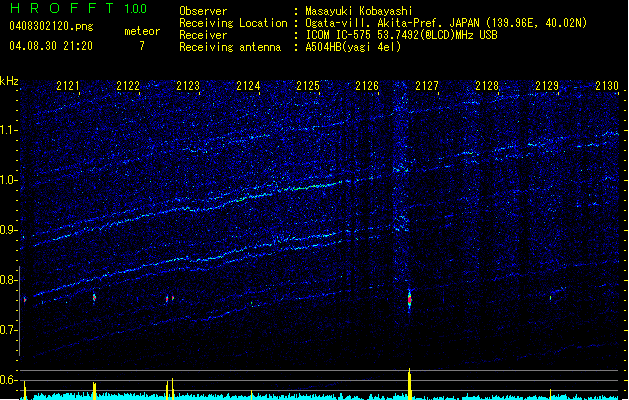Click the kHz axis unit label
The height and width of the screenshot is (400, 629).
tap(9, 81)
